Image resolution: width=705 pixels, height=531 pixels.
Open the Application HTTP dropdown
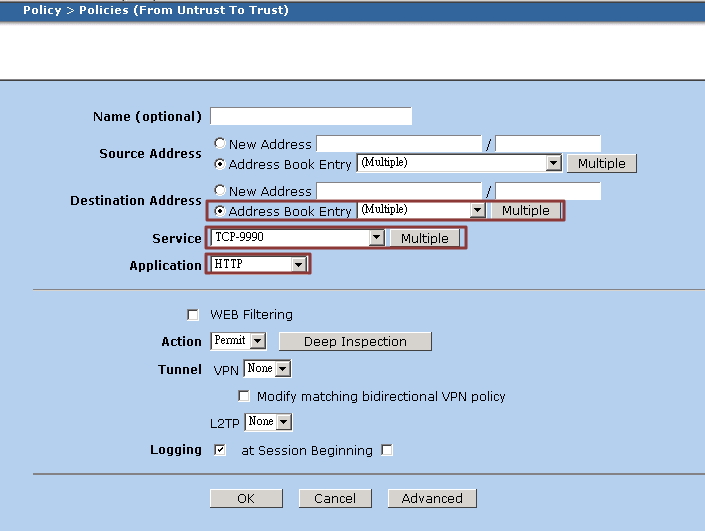pyautogui.click(x=298, y=265)
